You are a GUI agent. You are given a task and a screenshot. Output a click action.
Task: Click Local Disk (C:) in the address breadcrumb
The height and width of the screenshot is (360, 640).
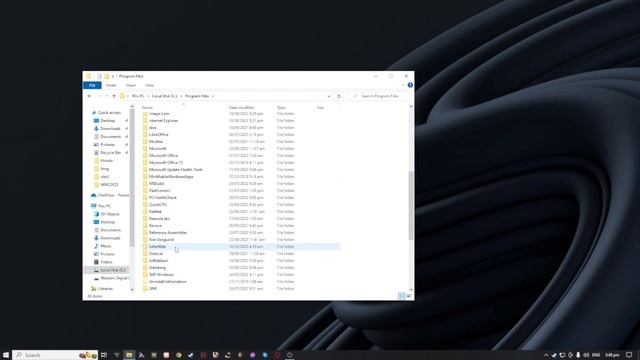pyautogui.click(x=164, y=96)
